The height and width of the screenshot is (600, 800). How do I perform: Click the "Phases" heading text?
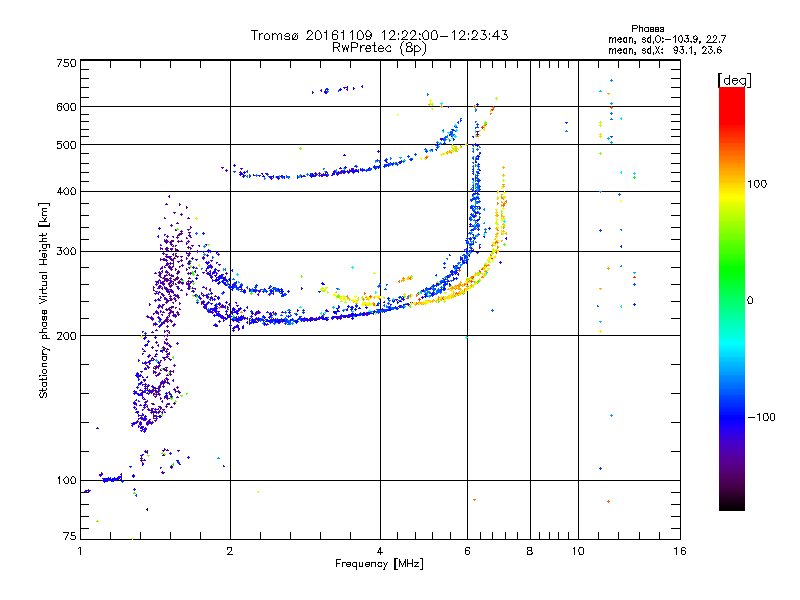pyautogui.click(x=647, y=29)
